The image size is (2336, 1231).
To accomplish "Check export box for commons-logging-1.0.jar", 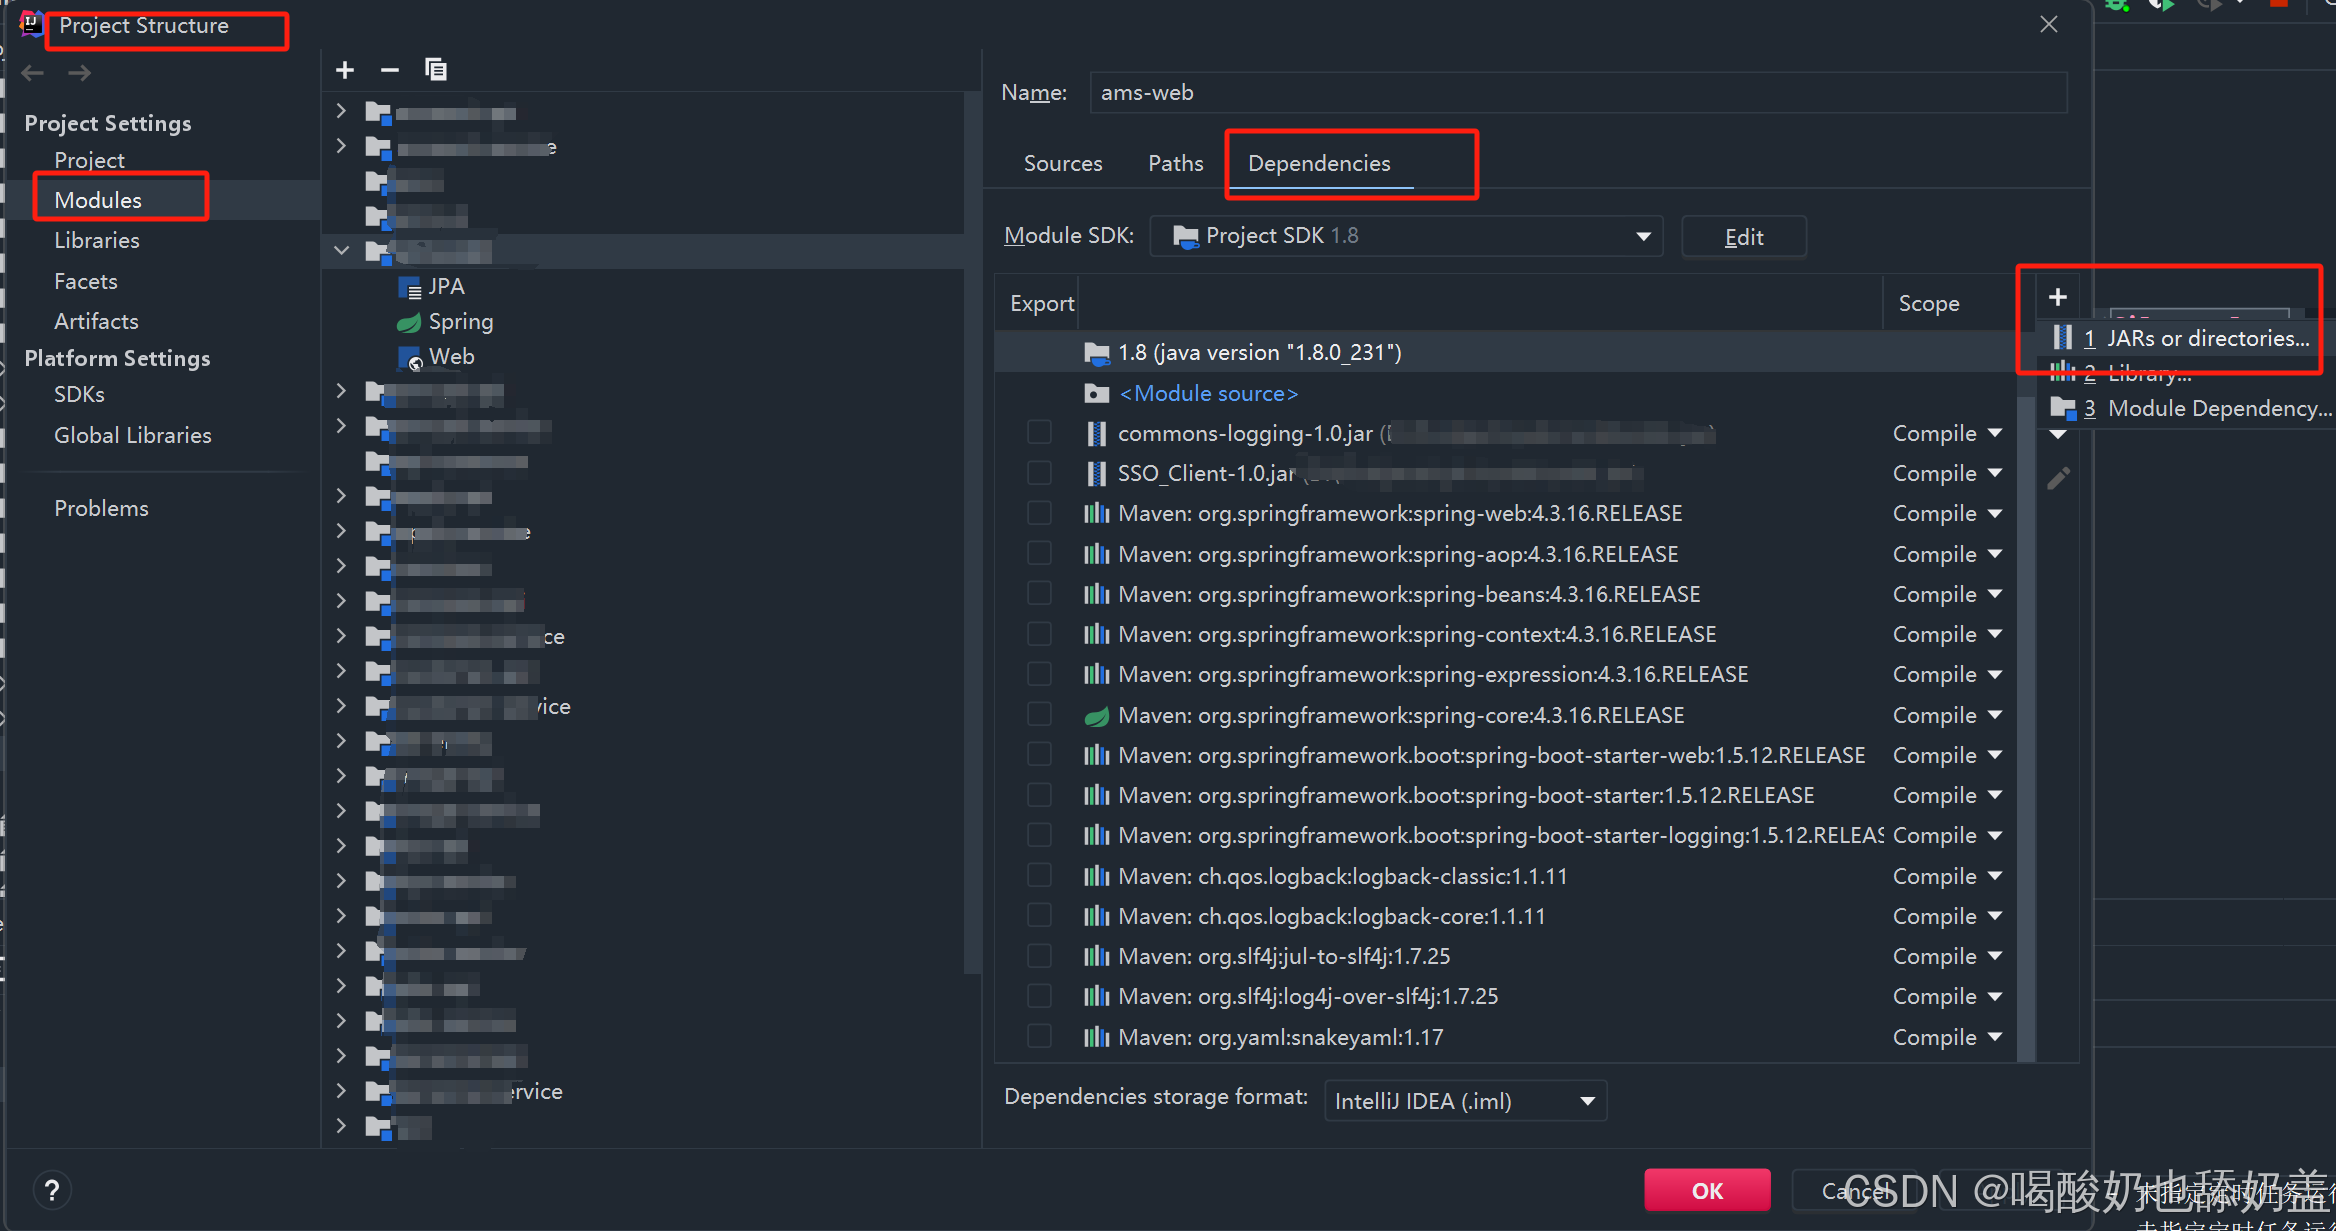I will pyautogui.click(x=1039, y=433).
